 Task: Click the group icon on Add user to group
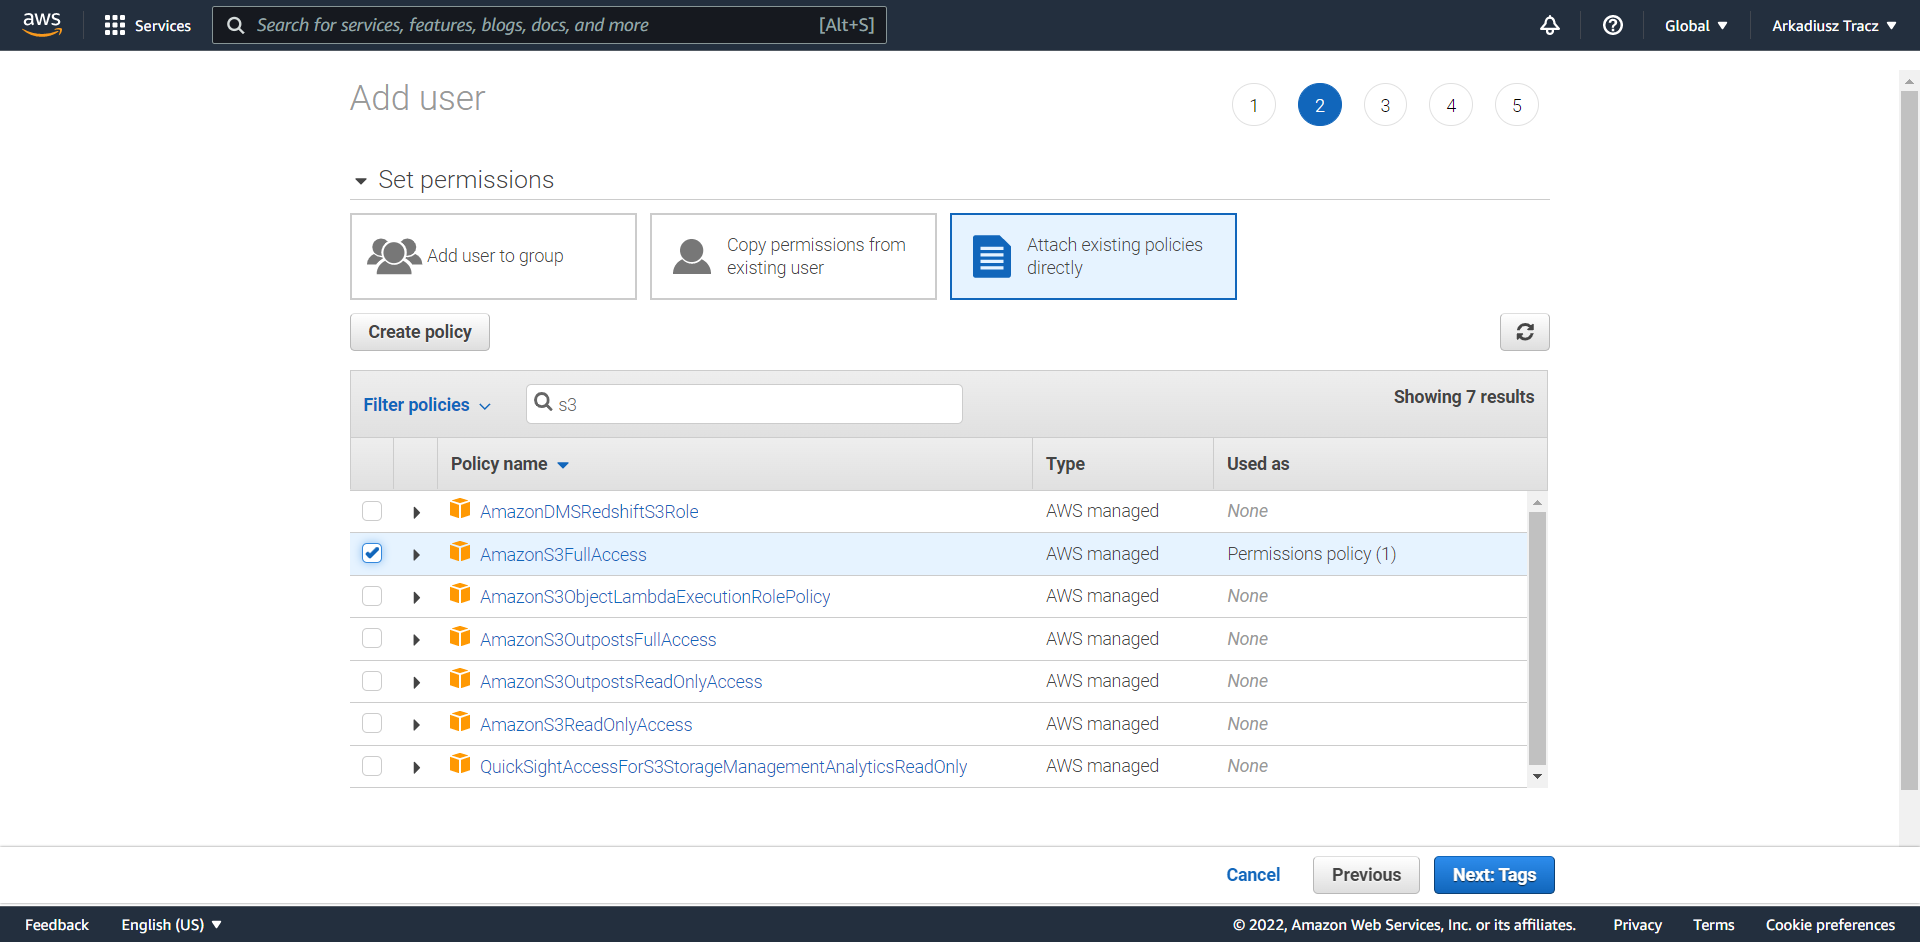[x=393, y=256]
